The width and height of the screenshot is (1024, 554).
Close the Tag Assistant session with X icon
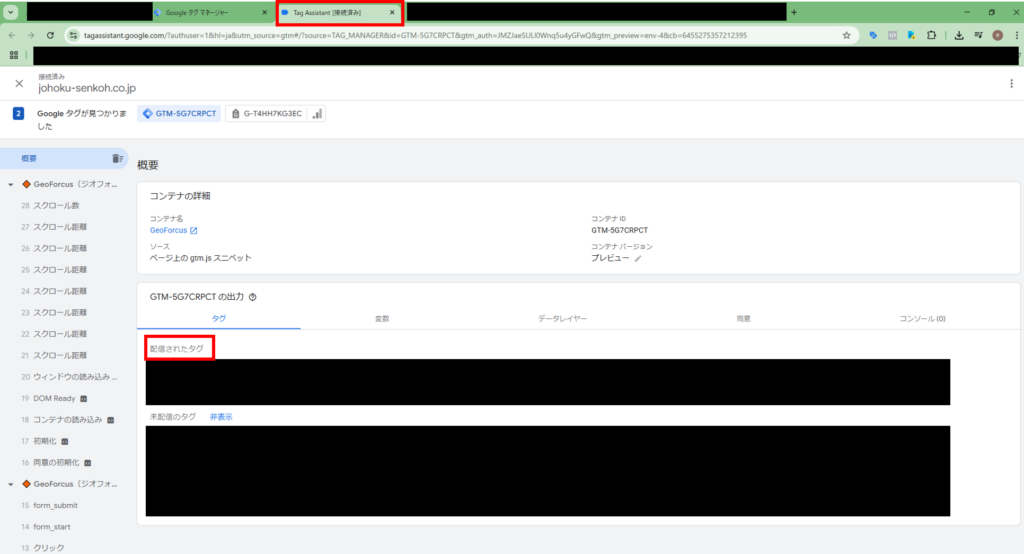[x=19, y=84]
